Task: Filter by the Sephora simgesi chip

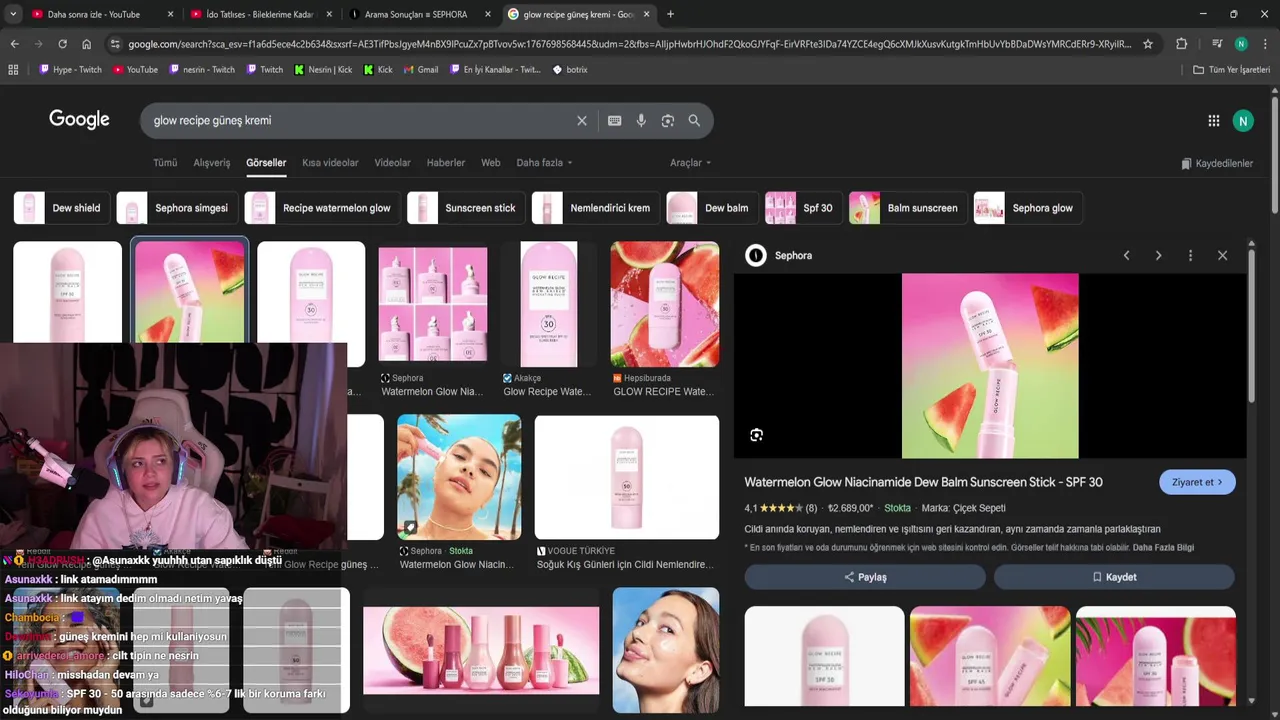Action: coord(177,208)
